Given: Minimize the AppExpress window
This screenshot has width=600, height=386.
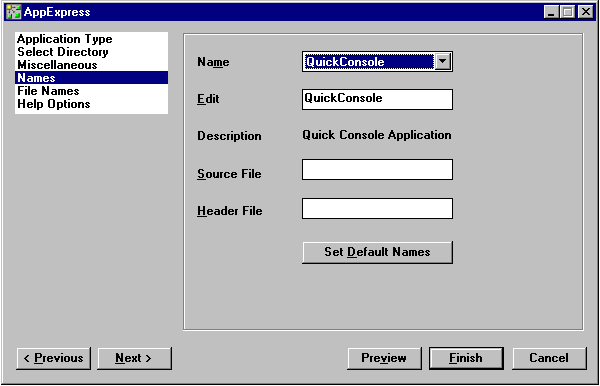Looking at the screenshot, I should click(551, 12).
